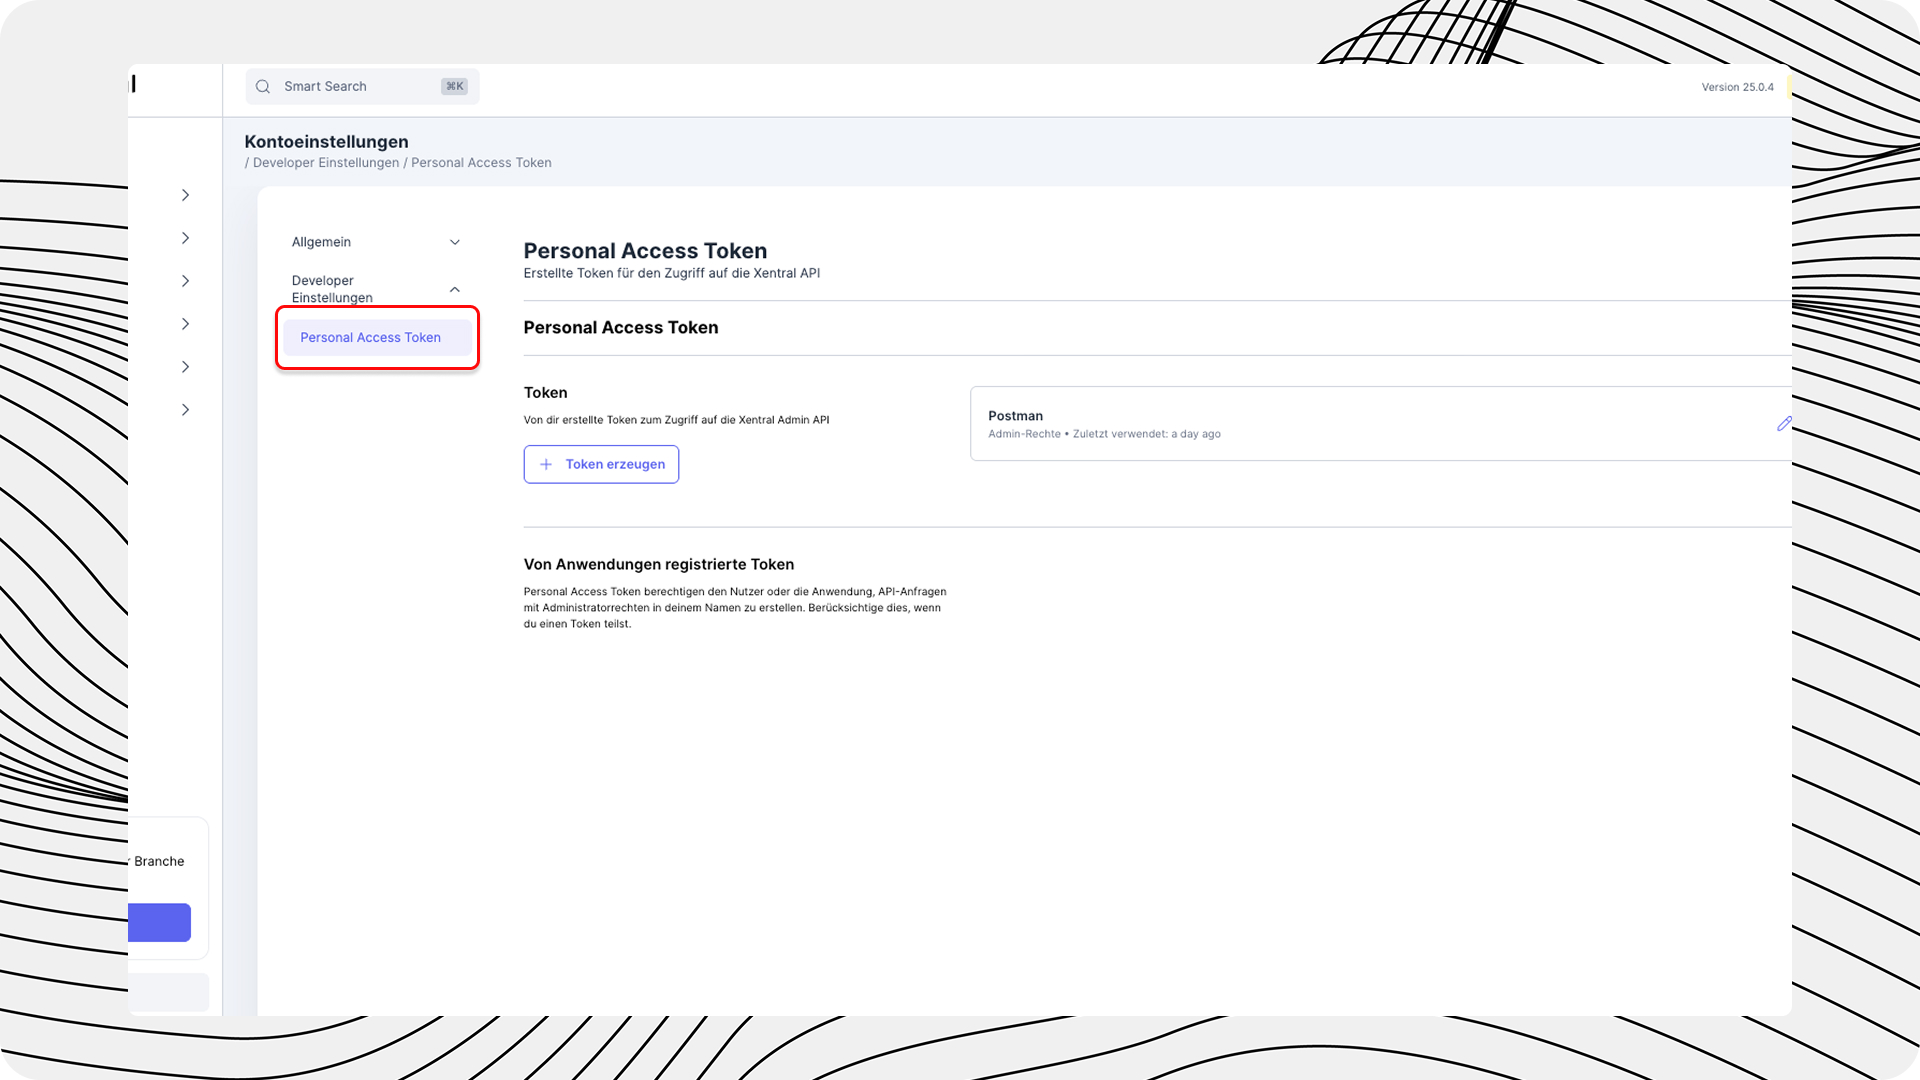Screen dimensions: 1920x1080
Task: Focus the Smart Search field
Action: [x=362, y=87]
